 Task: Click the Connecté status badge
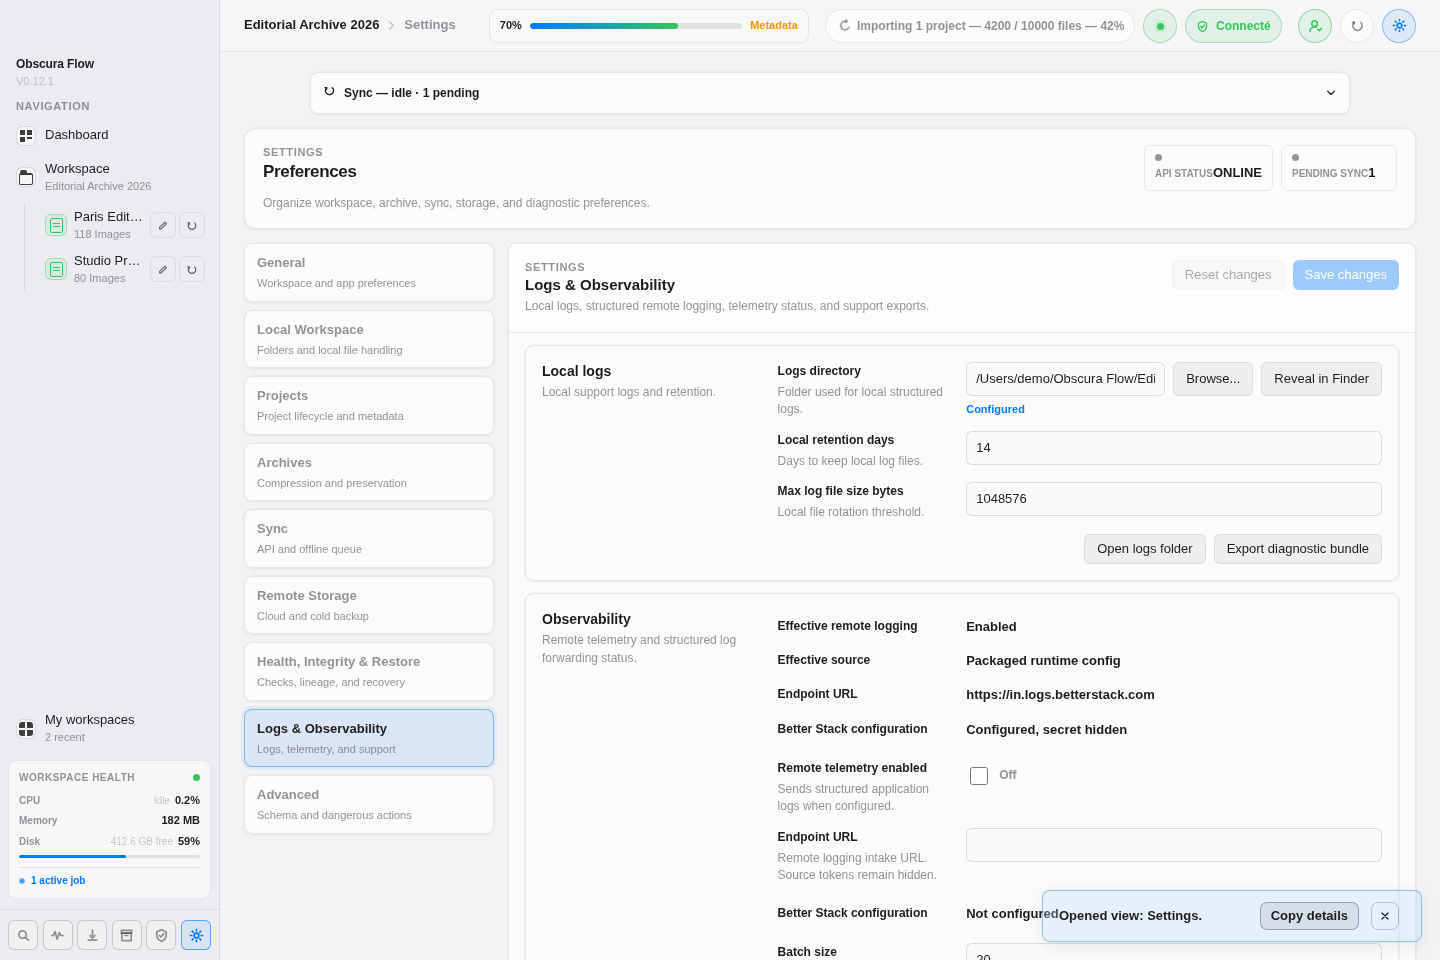(1233, 26)
